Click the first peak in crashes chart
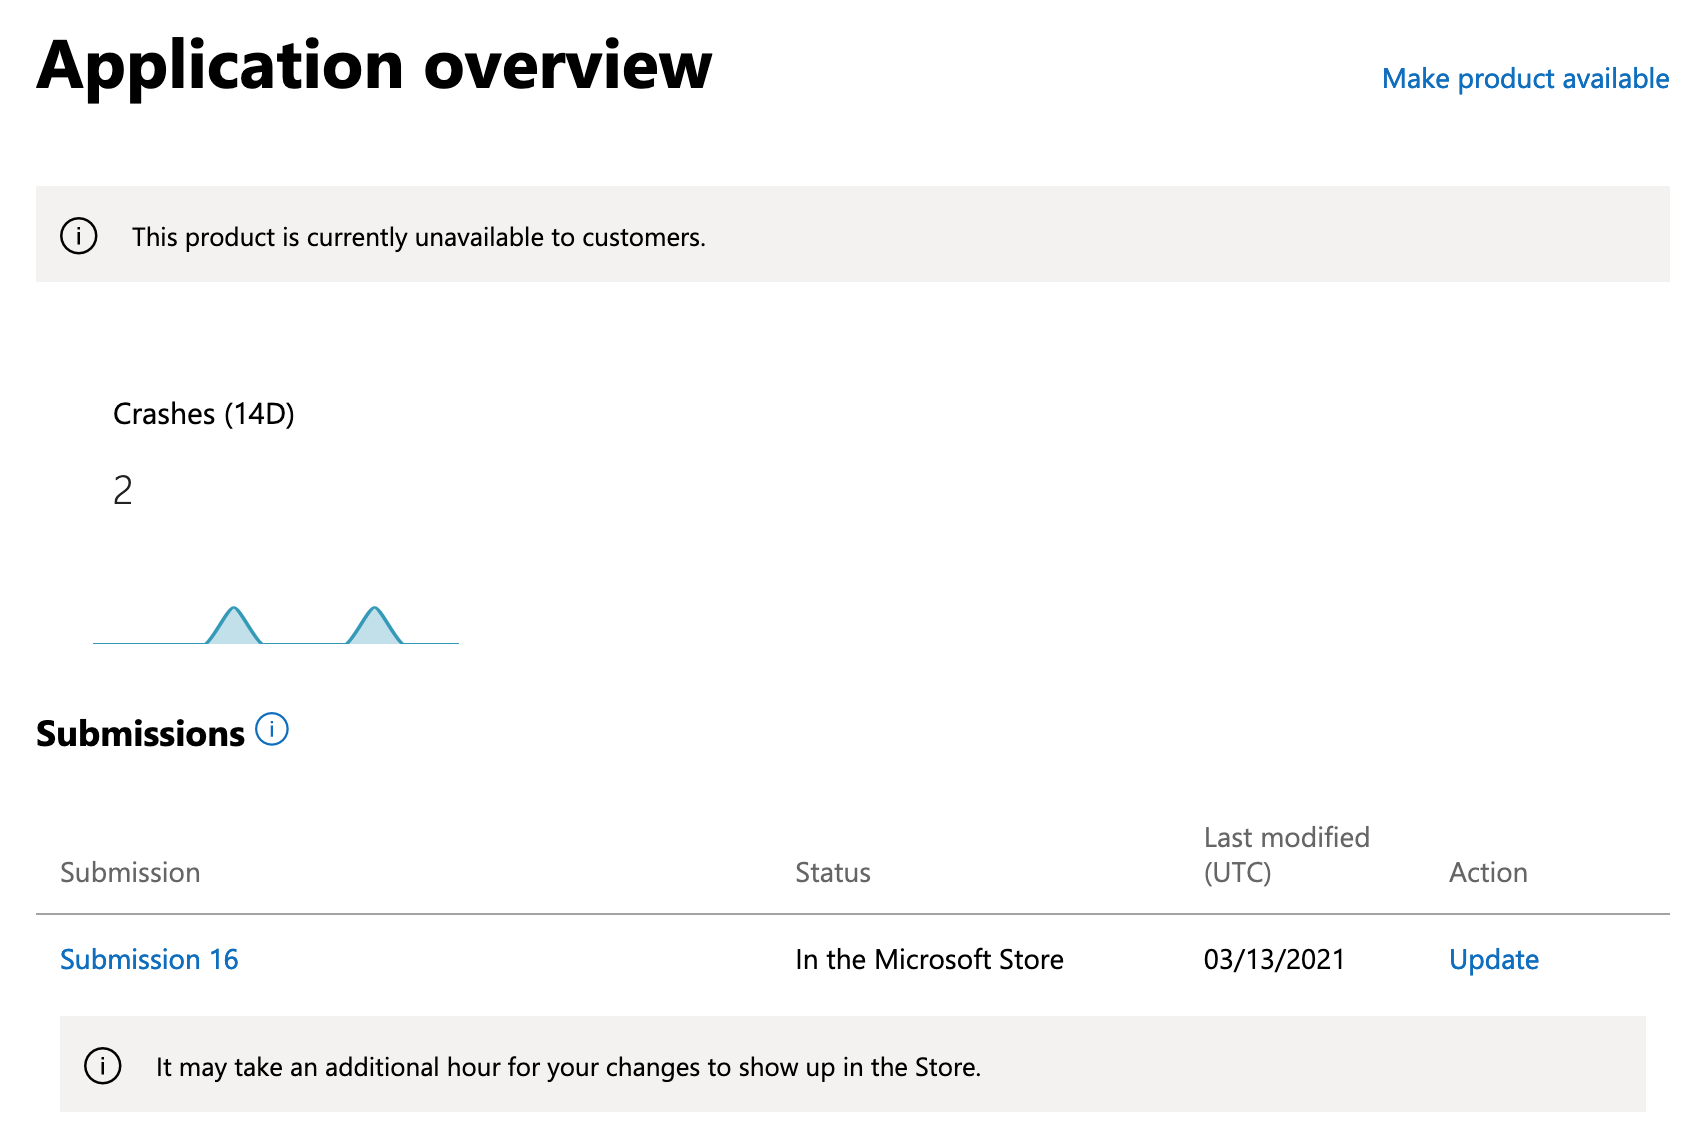The height and width of the screenshot is (1138, 1694). click(233, 623)
